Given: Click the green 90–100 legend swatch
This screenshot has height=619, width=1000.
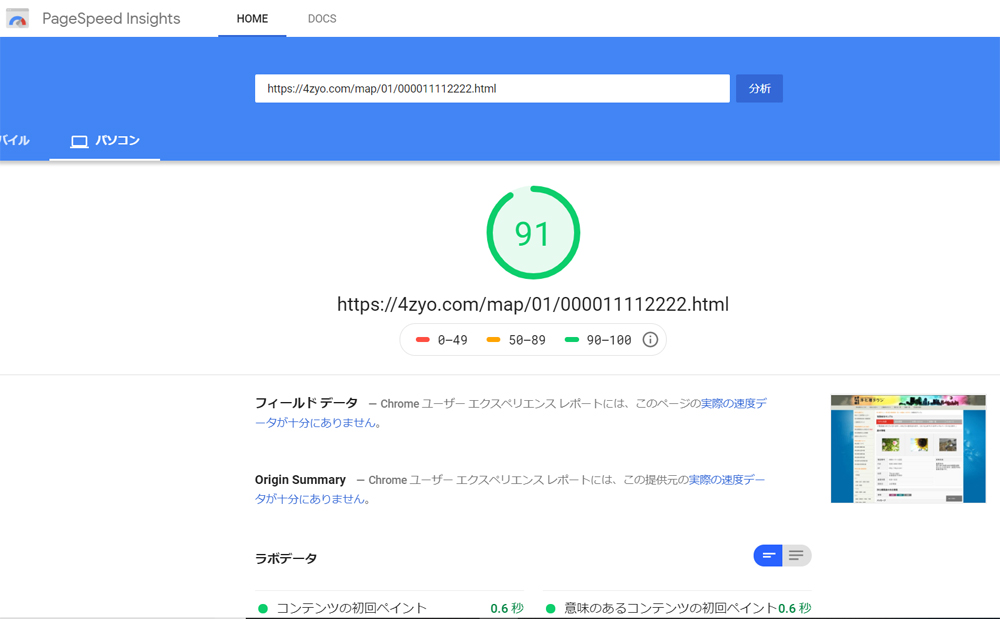Looking at the screenshot, I should coord(571,340).
